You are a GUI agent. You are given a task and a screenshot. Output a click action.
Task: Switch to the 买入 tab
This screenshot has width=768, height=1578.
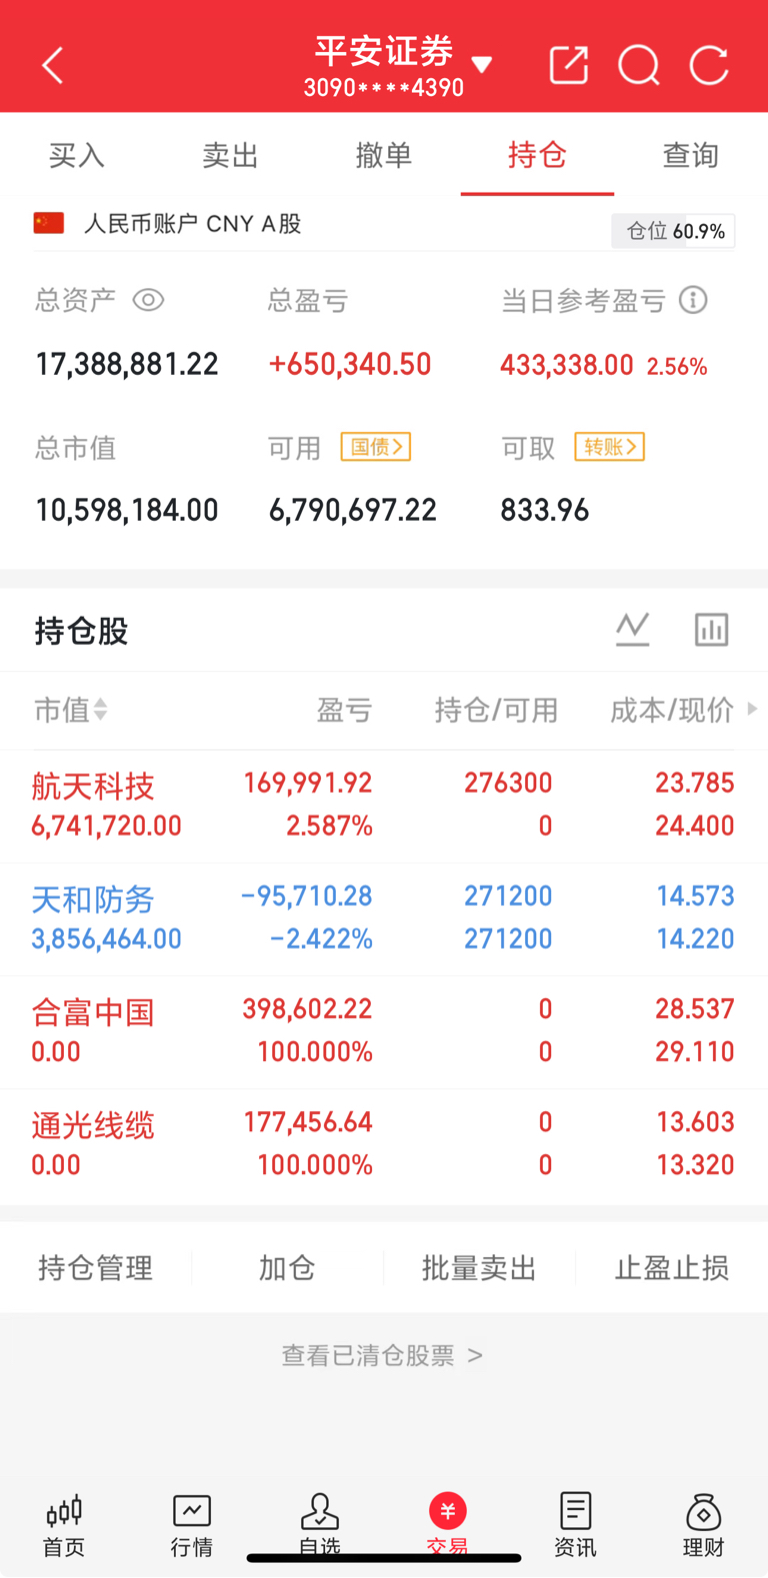click(x=77, y=155)
